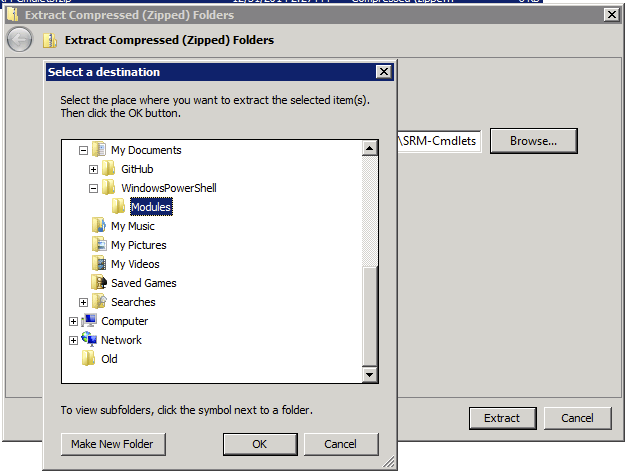Click the Network icon in tree
This screenshot has height=476, width=628.
pyautogui.click(x=89, y=339)
